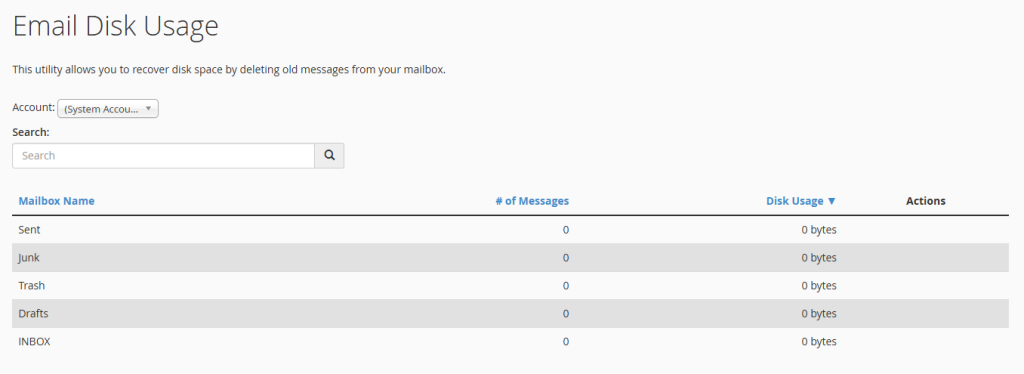The image size is (1024, 374).
Task: Select the Sent mailbox row
Action: coord(510,230)
